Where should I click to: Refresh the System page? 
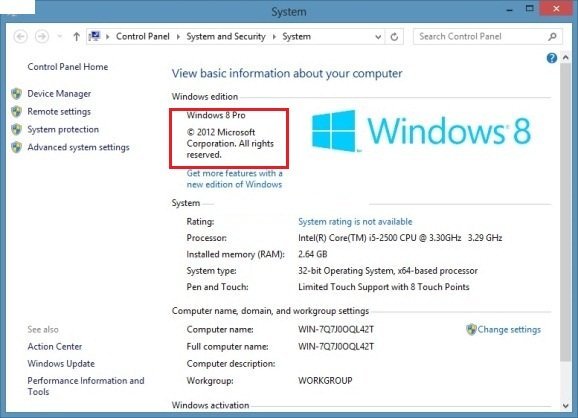click(x=394, y=36)
